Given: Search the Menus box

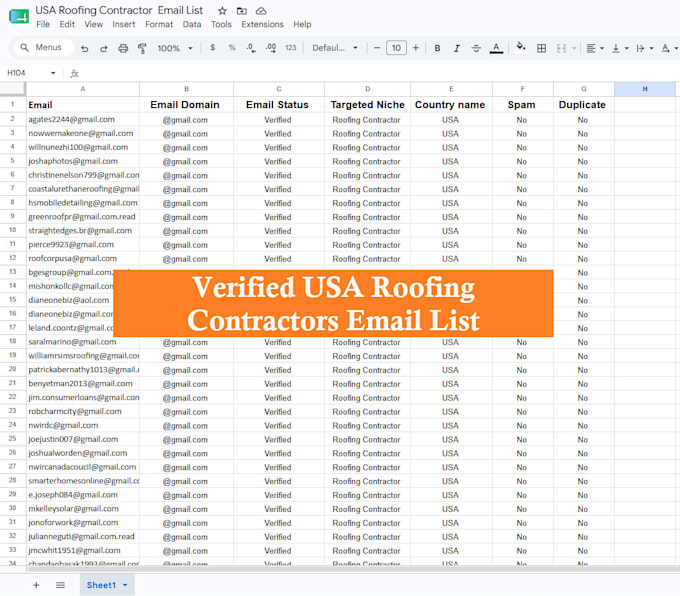Looking at the screenshot, I should coord(43,47).
